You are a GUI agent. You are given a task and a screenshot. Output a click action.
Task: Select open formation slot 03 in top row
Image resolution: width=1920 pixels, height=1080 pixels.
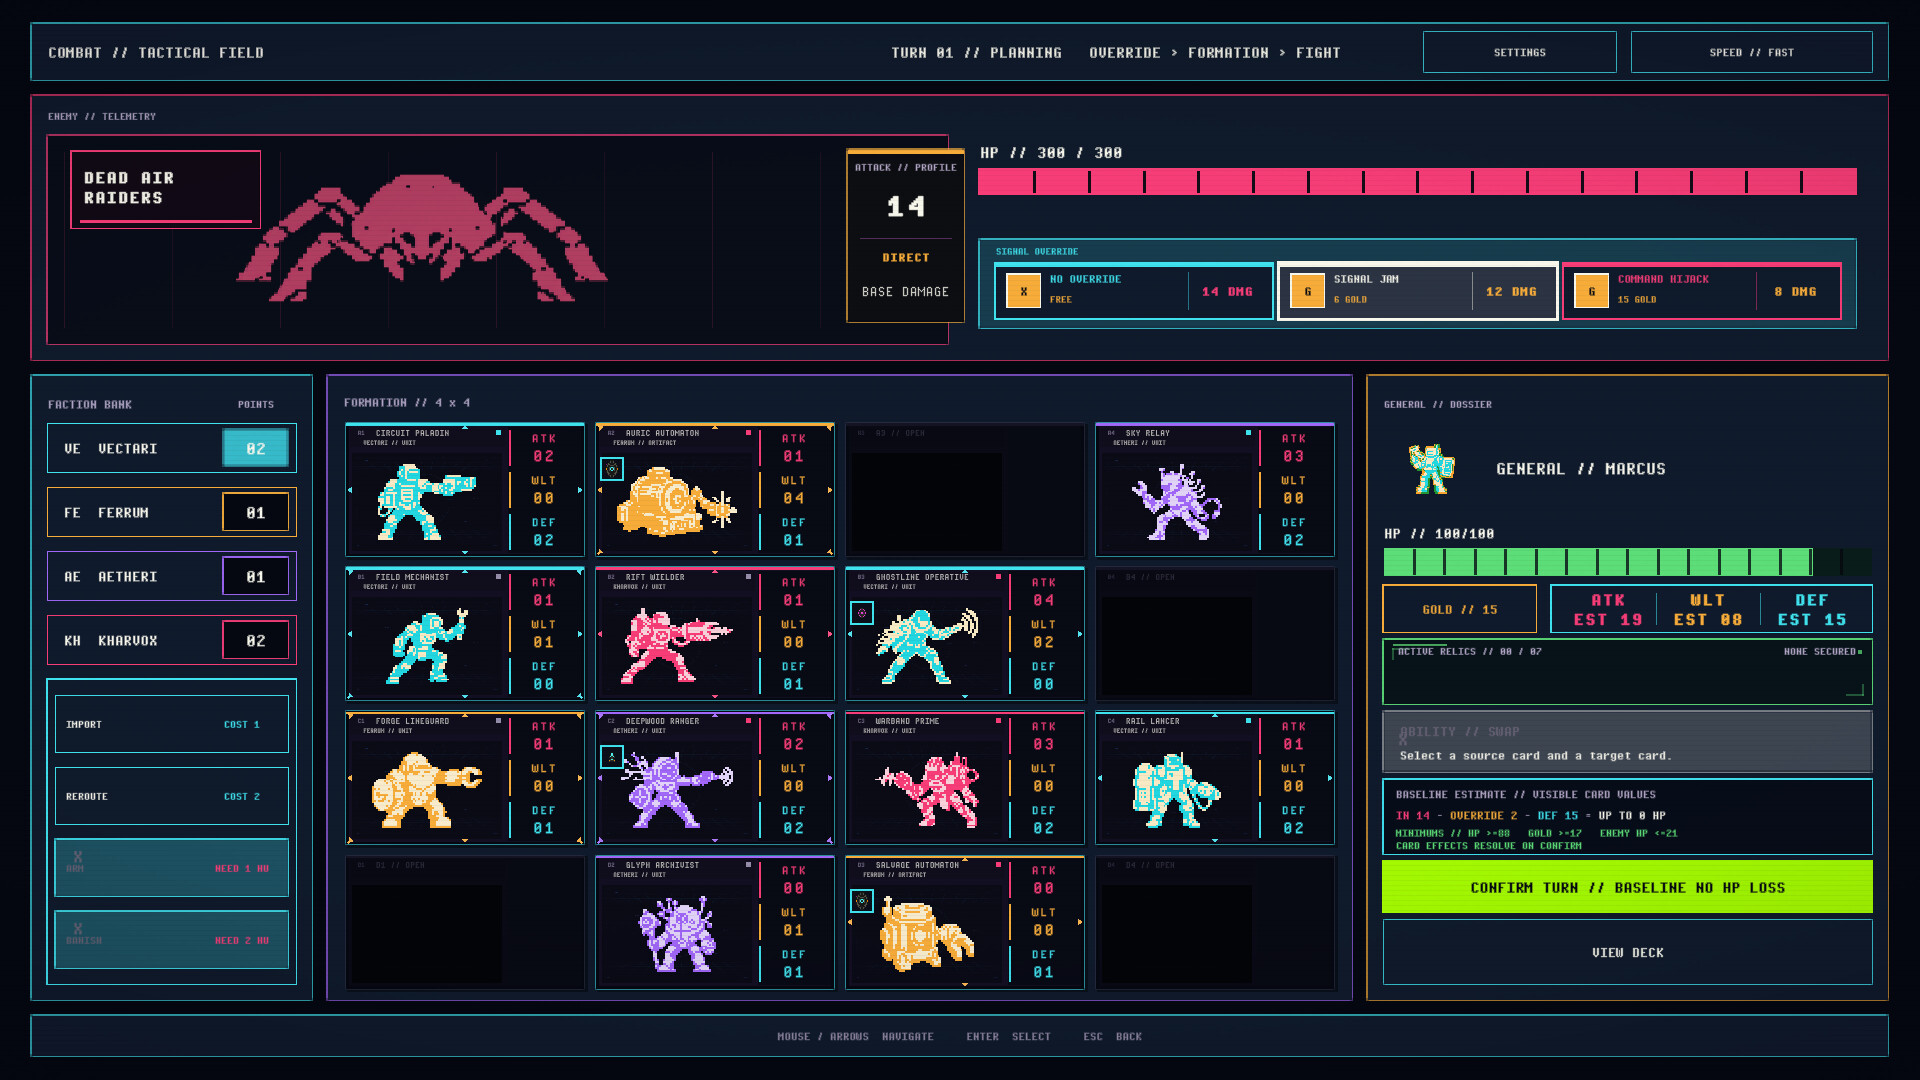coord(965,490)
